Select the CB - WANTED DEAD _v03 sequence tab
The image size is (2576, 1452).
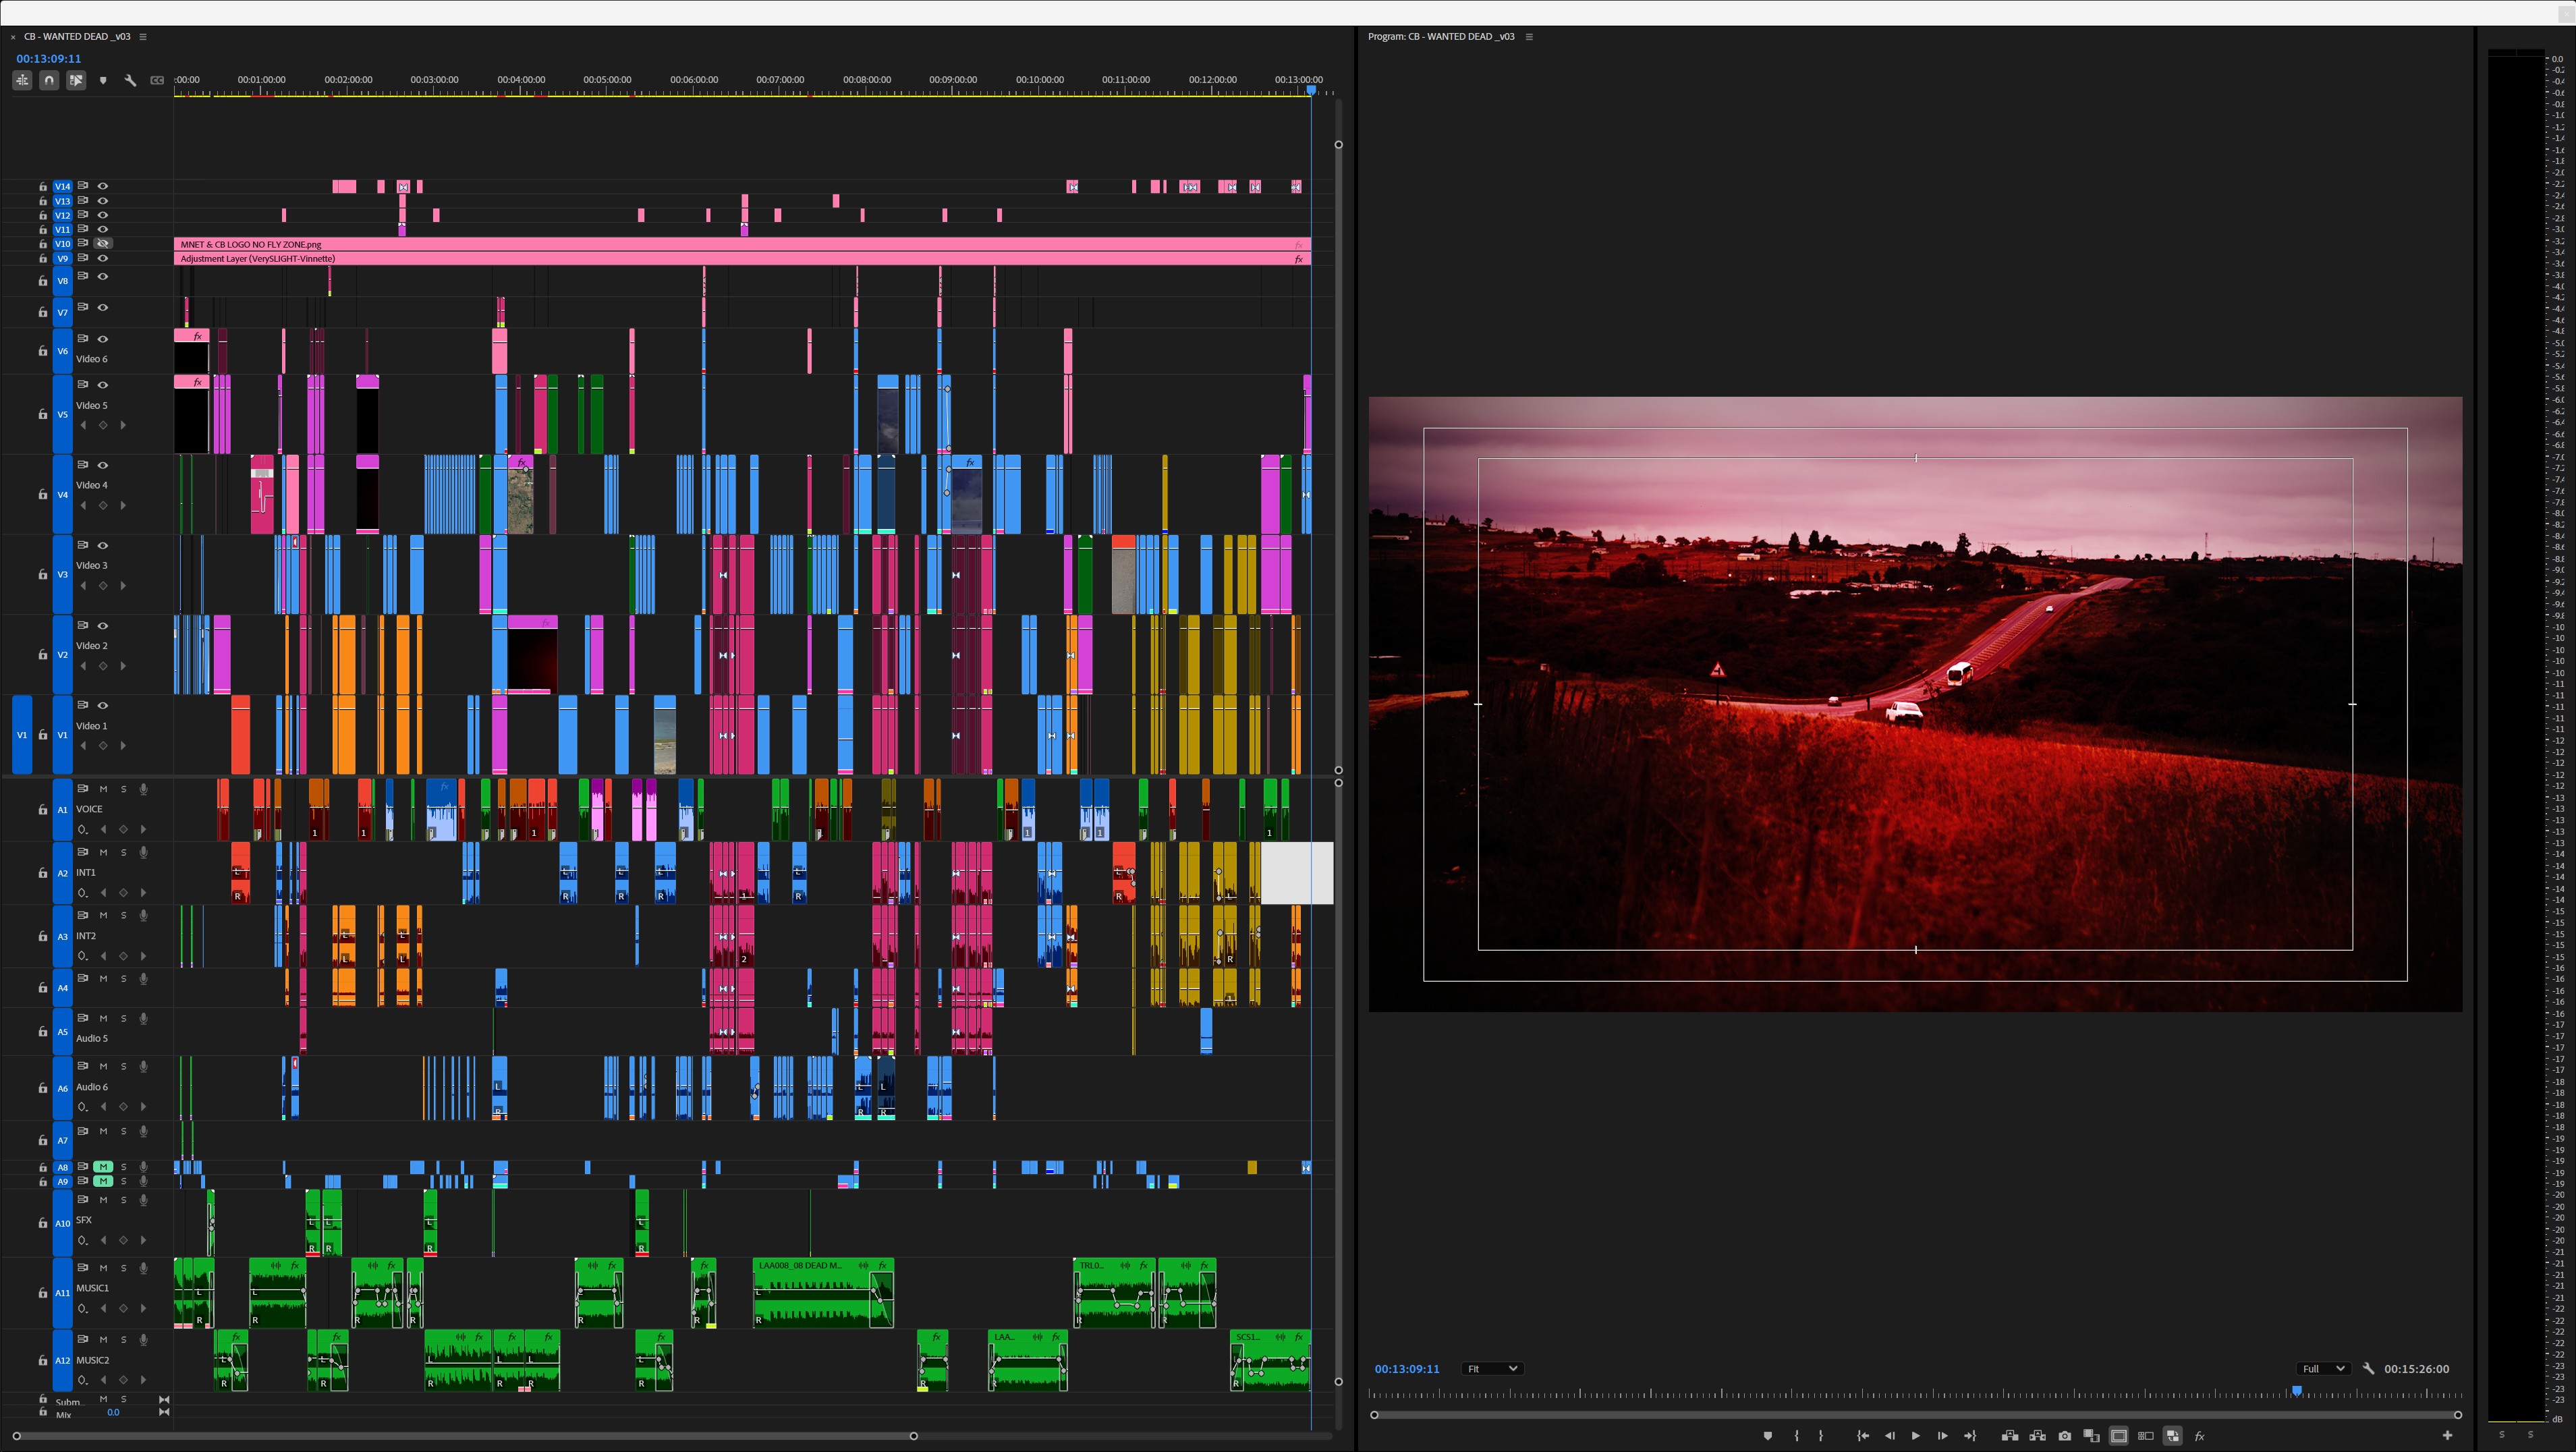point(76,37)
